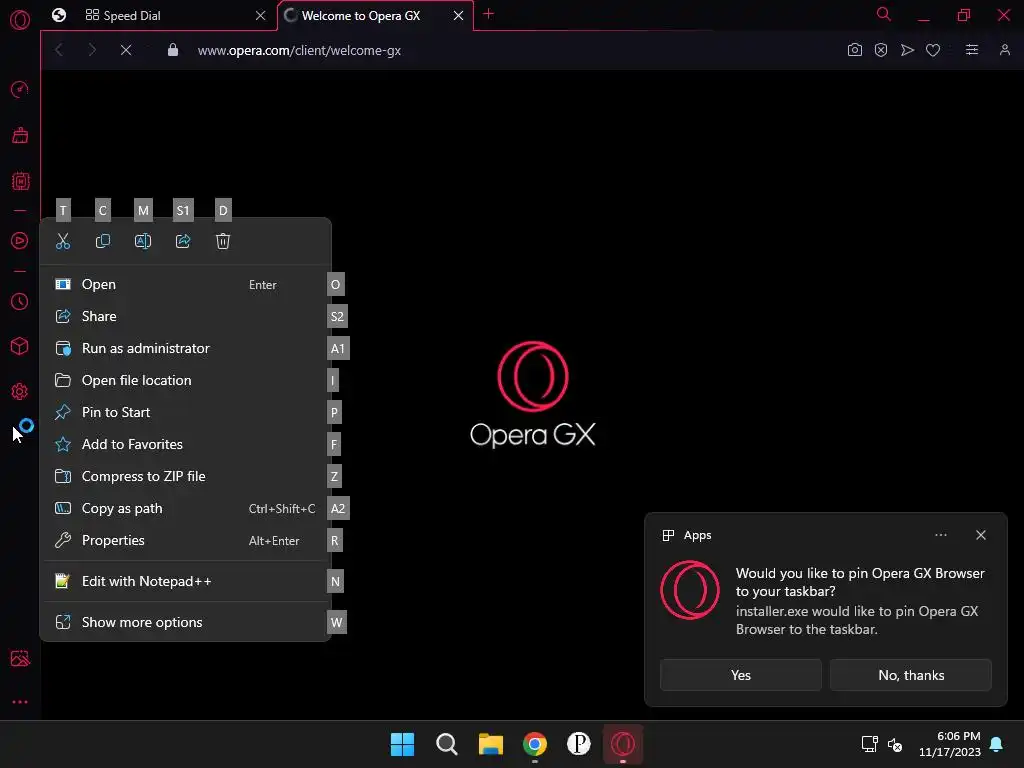Switch to Welcome to Opera GX tab
The image size is (1024, 768).
(x=376, y=15)
